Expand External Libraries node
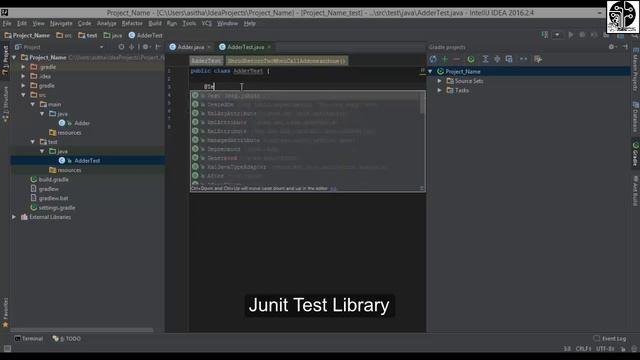640x360 pixels. [x=14, y=217]
